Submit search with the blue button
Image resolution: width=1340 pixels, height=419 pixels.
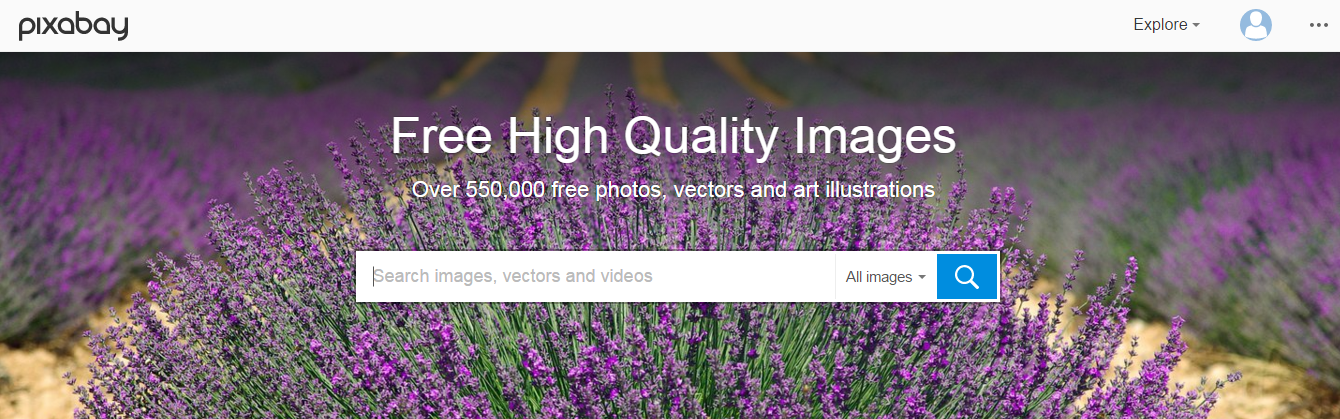pyautogui.click(x=966, y=277)
